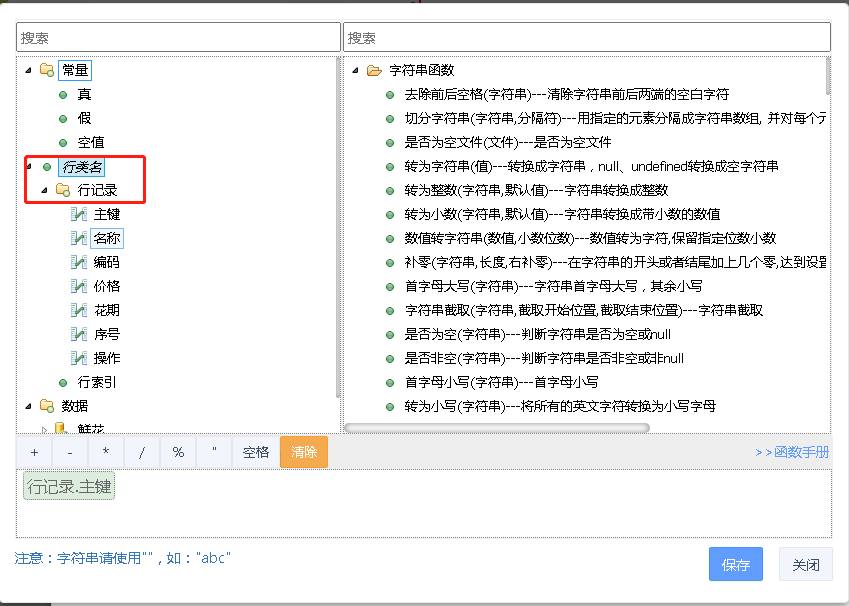Expand the 鲜花 data node
The image size is (849, 606).
44,429
